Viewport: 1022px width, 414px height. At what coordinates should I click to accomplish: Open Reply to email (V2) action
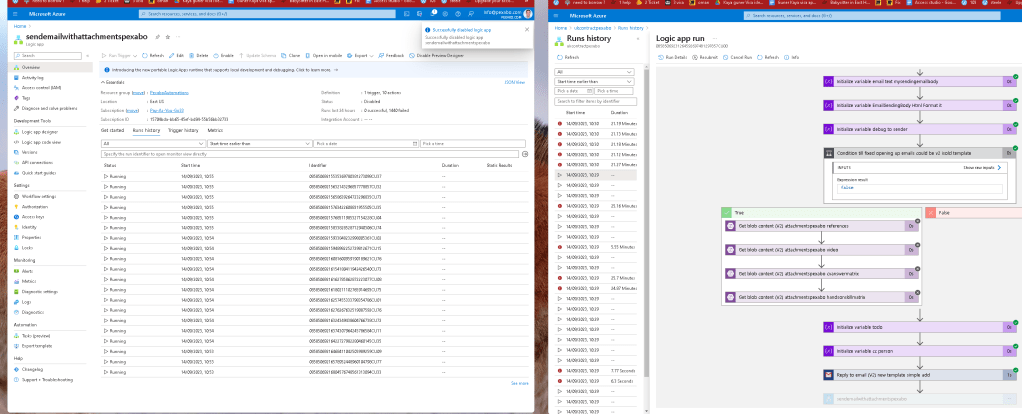(x=920, y=375)
